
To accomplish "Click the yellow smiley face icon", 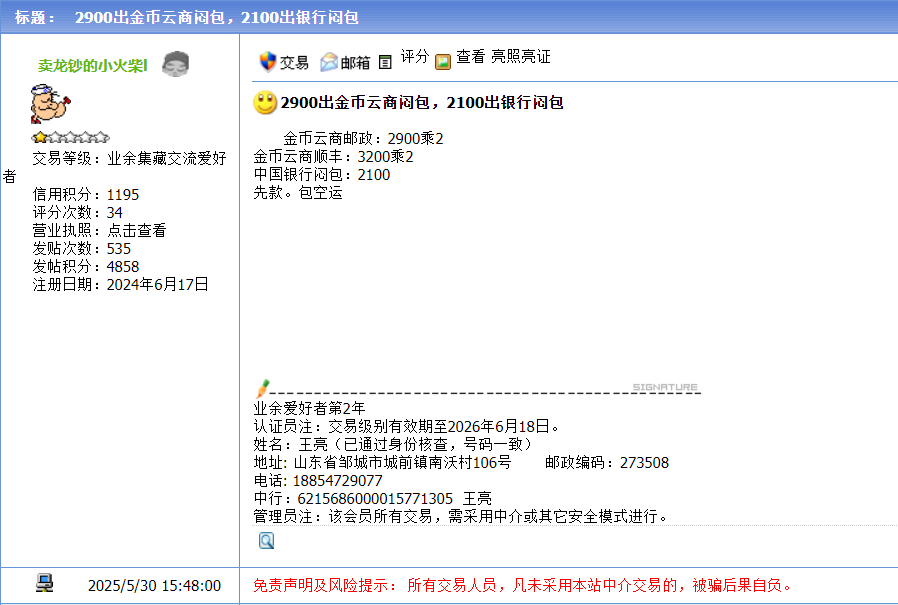I will point(265,102).
